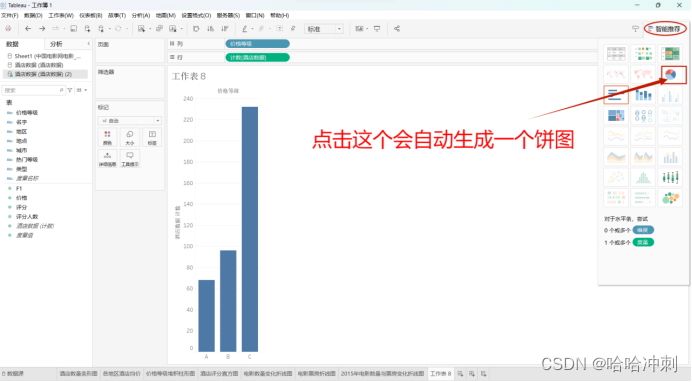The image size is (692, 382).
Task: Click the 工作表 8 sheet title
Action: [189, 76]
